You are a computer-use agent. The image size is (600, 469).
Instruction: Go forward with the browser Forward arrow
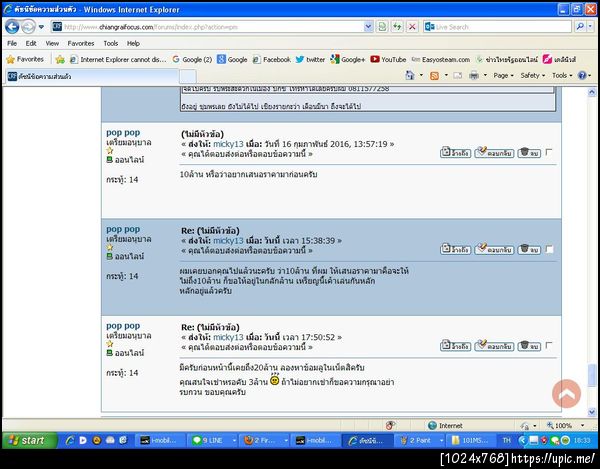(28, 27)
